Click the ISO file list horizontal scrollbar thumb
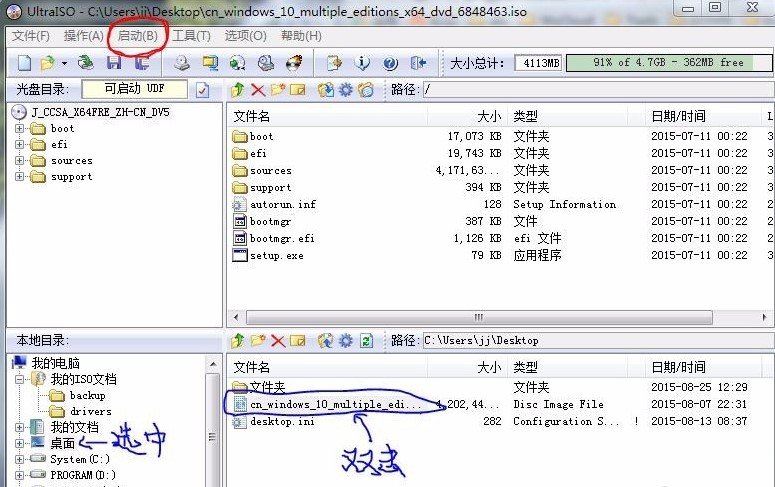The width and height of the screenshot is (775, 487). click(479, 317)
